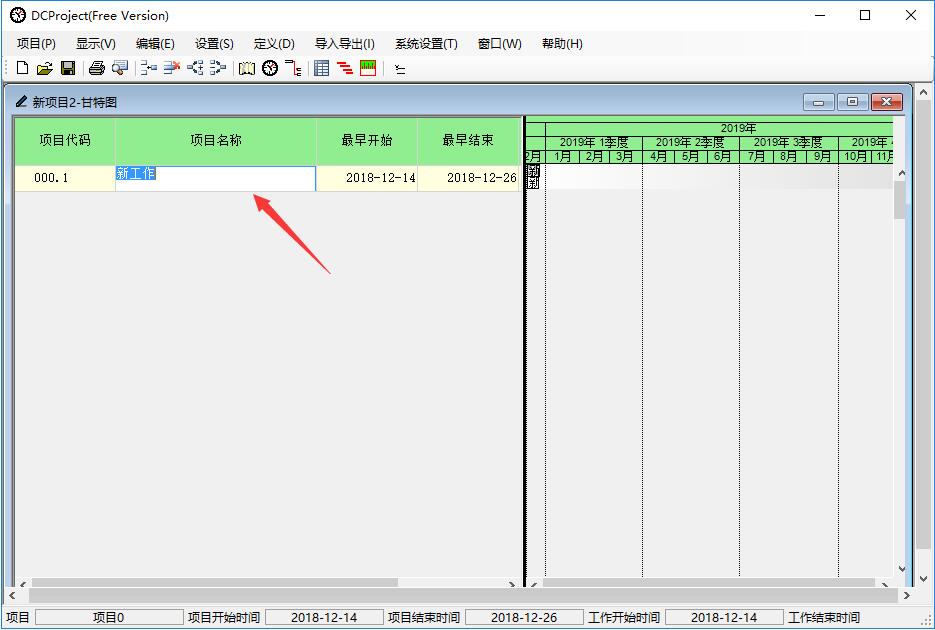Select the 项目代码 column header
The image size is (935, 630).
[x=64, y=141]
